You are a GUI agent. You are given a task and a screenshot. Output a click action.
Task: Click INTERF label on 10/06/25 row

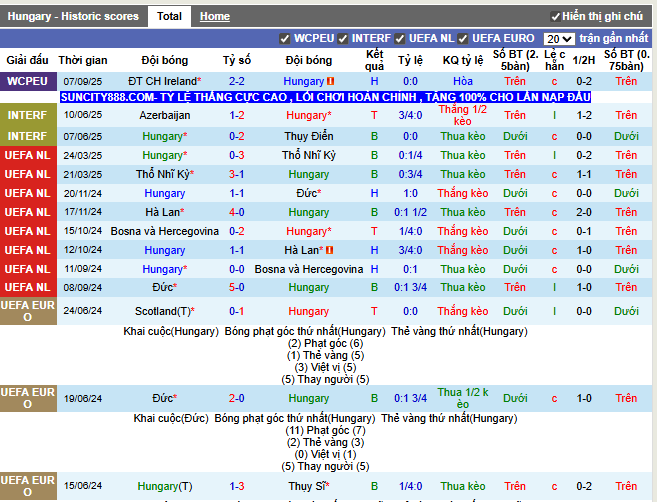[x=28, y=115]
